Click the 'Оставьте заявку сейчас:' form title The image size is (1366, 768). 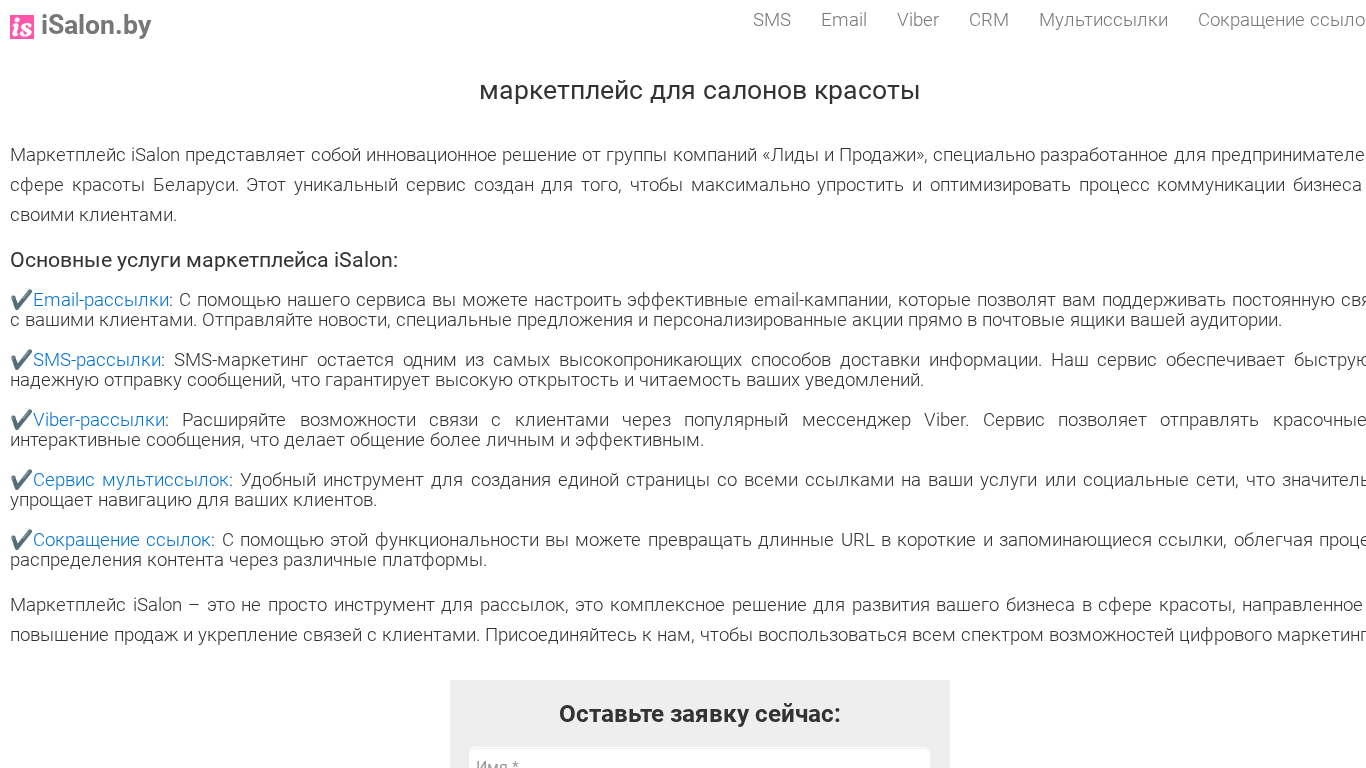(x=700, y=714)
